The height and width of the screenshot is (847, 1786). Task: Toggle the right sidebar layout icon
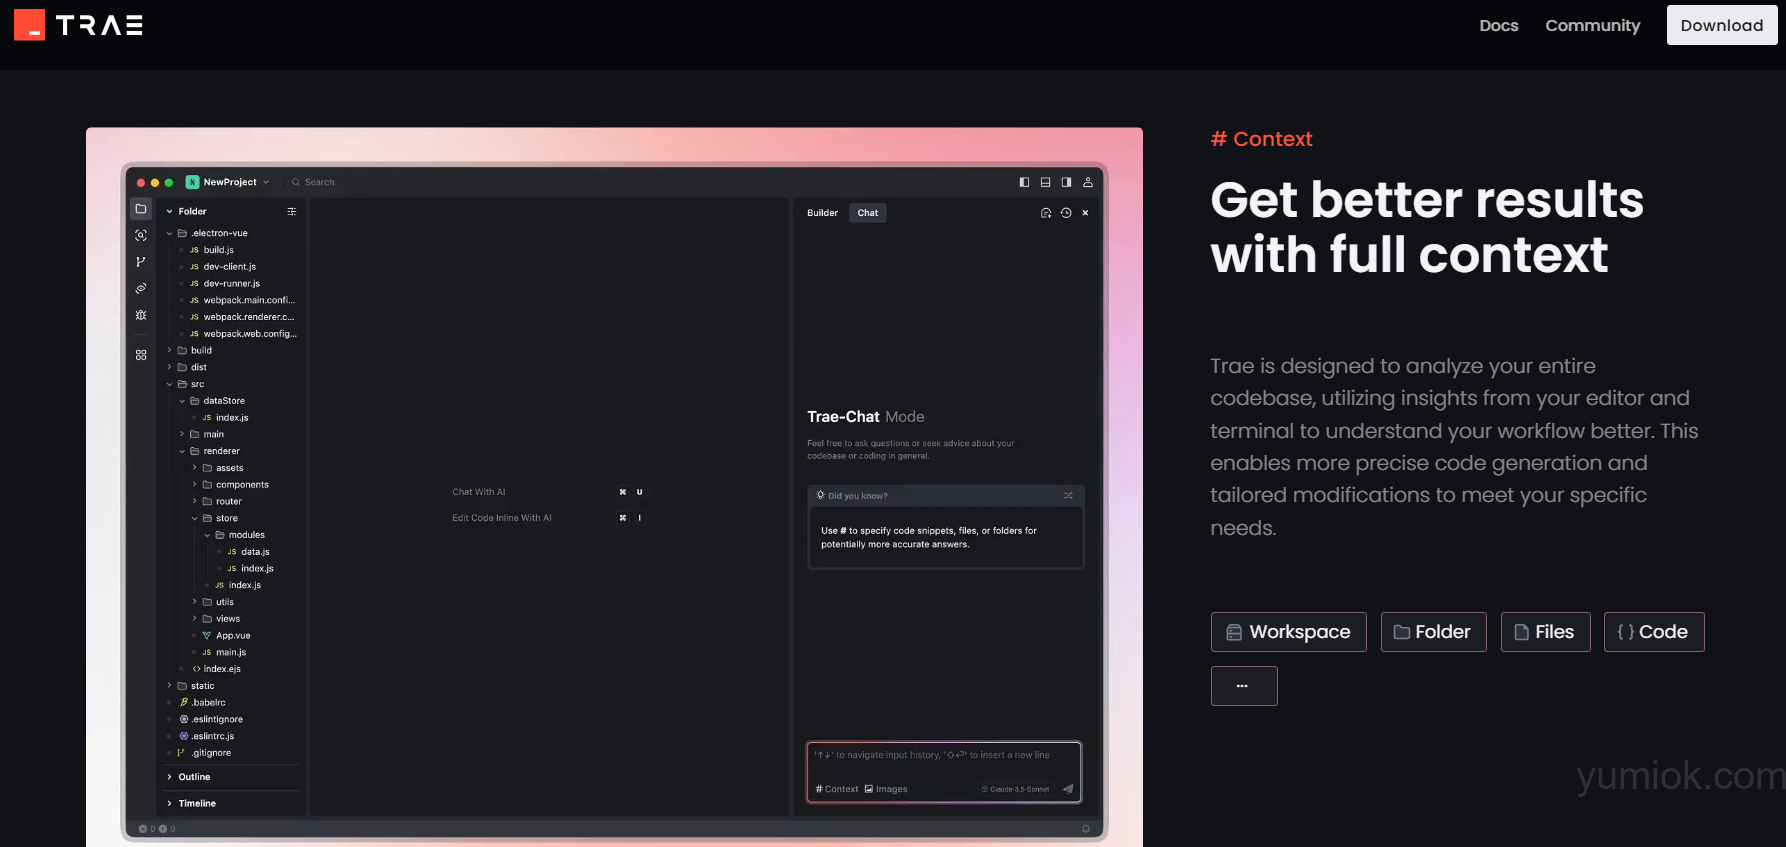[1066, 182]
